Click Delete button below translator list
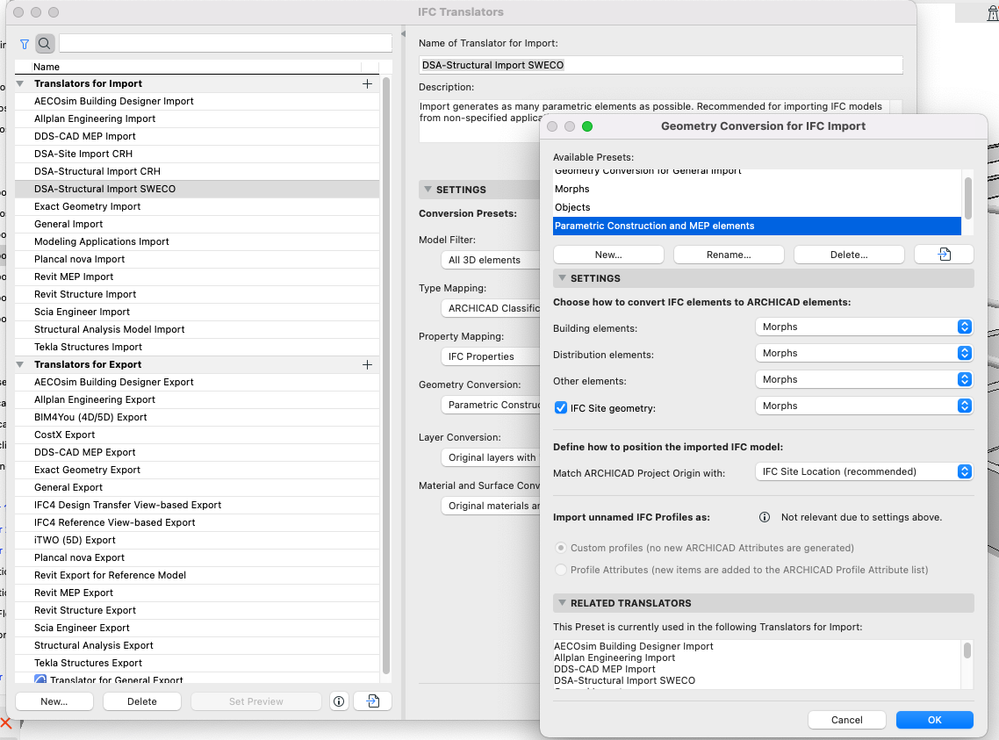The image size is (999, 740). point(142,701)
